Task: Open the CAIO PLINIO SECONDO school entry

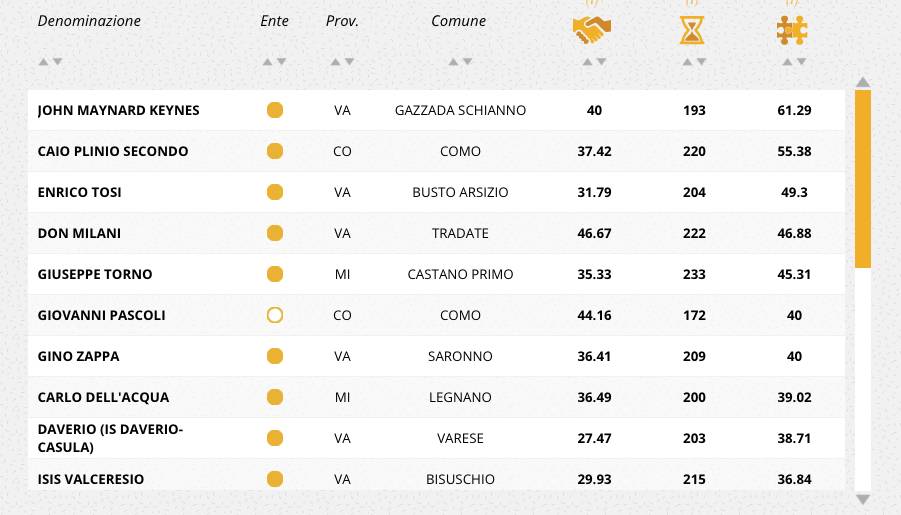Action: coord(113,151)
